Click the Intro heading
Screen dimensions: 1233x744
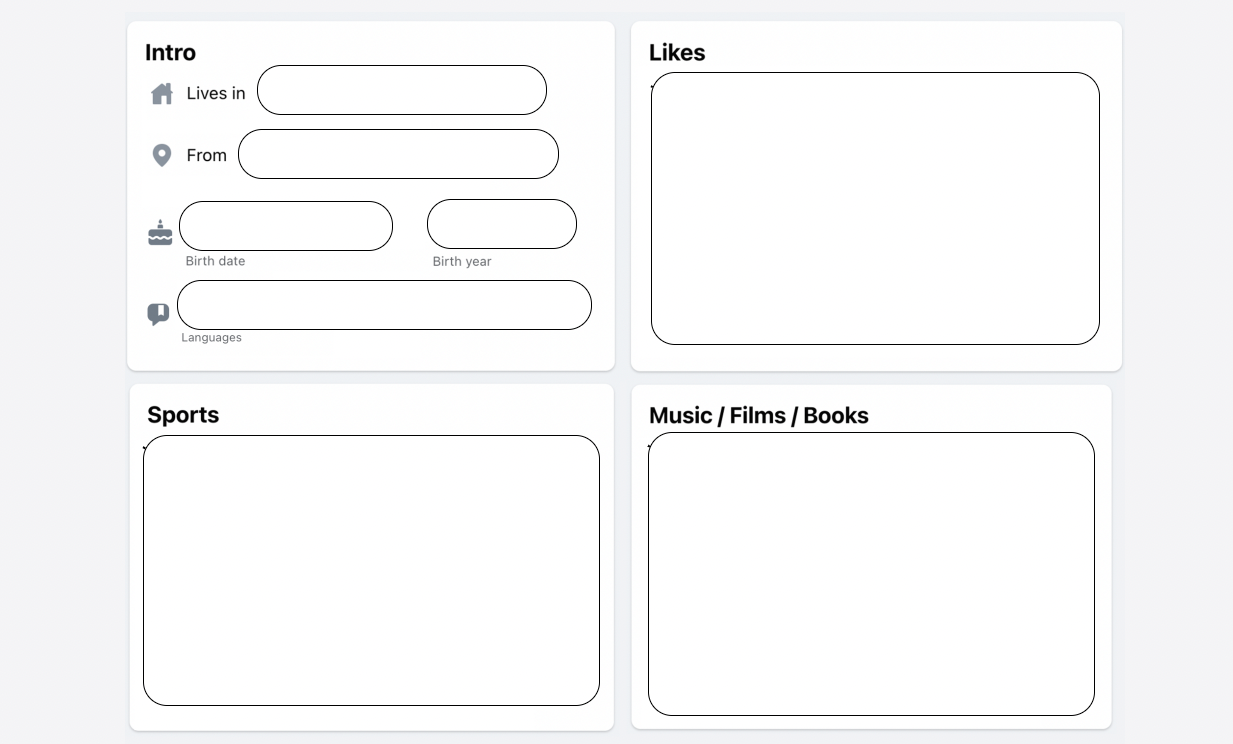tap(171, 52)
